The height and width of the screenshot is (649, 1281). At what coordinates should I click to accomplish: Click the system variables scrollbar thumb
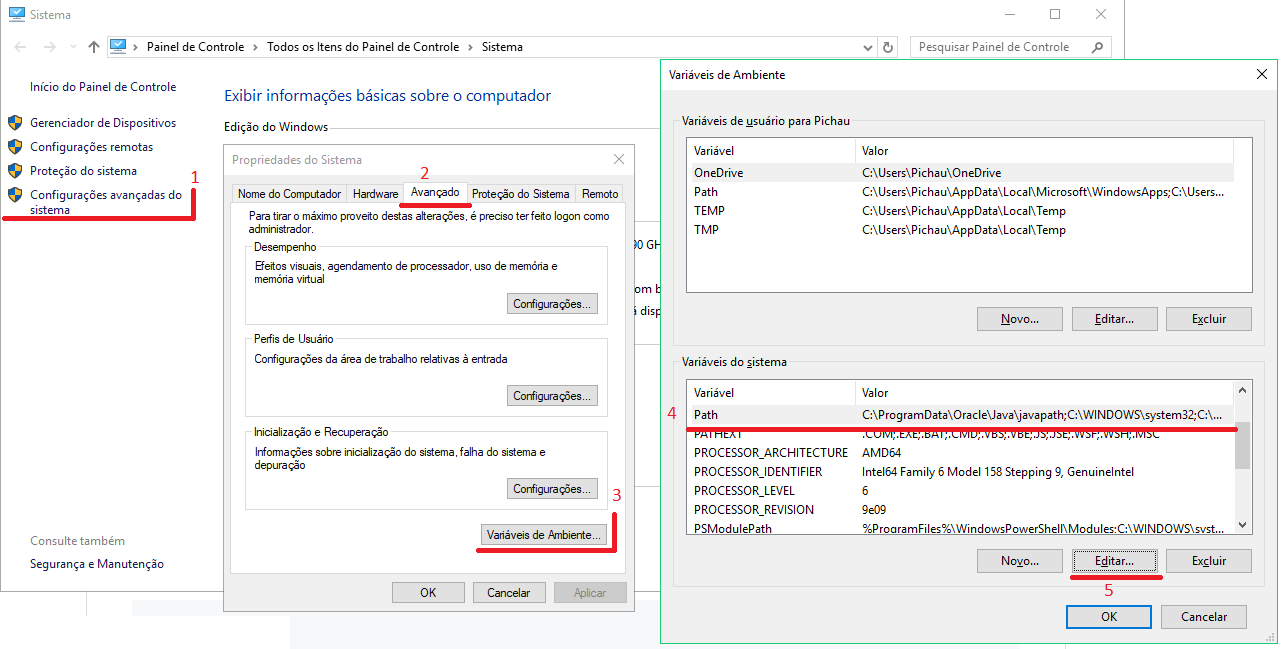click(x=1243, y=445)
